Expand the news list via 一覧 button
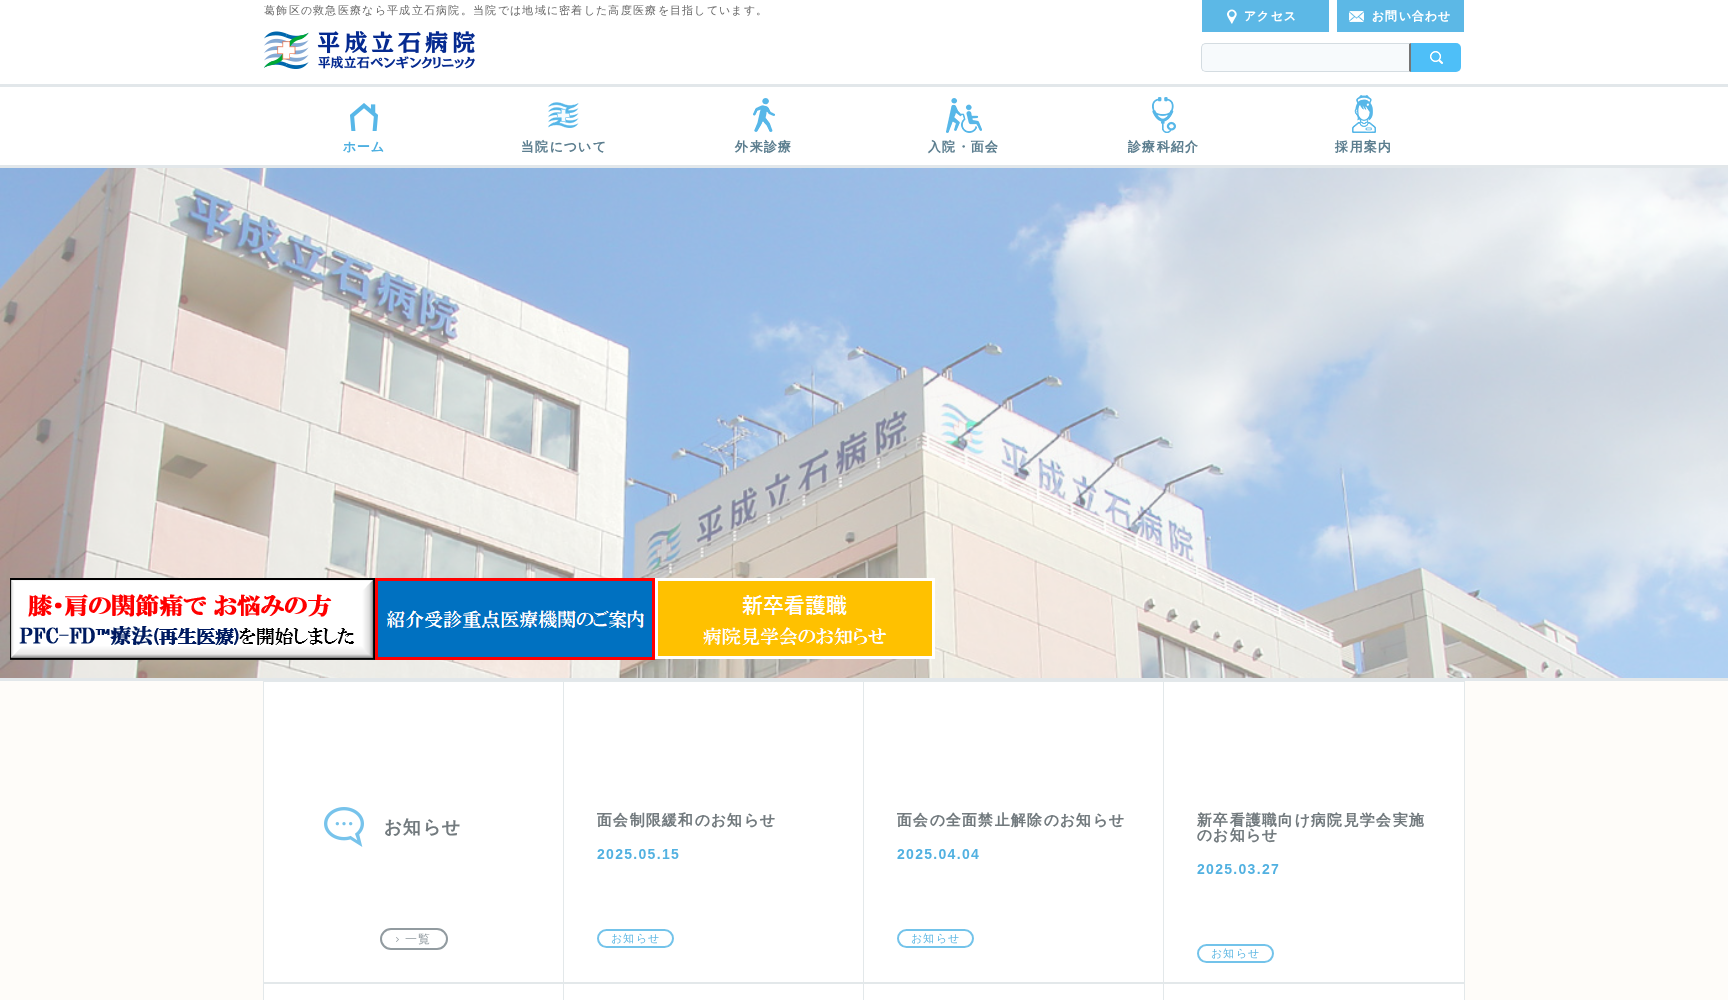Viewport: 1728px width, 1000px height. click(x=413, y=939)
